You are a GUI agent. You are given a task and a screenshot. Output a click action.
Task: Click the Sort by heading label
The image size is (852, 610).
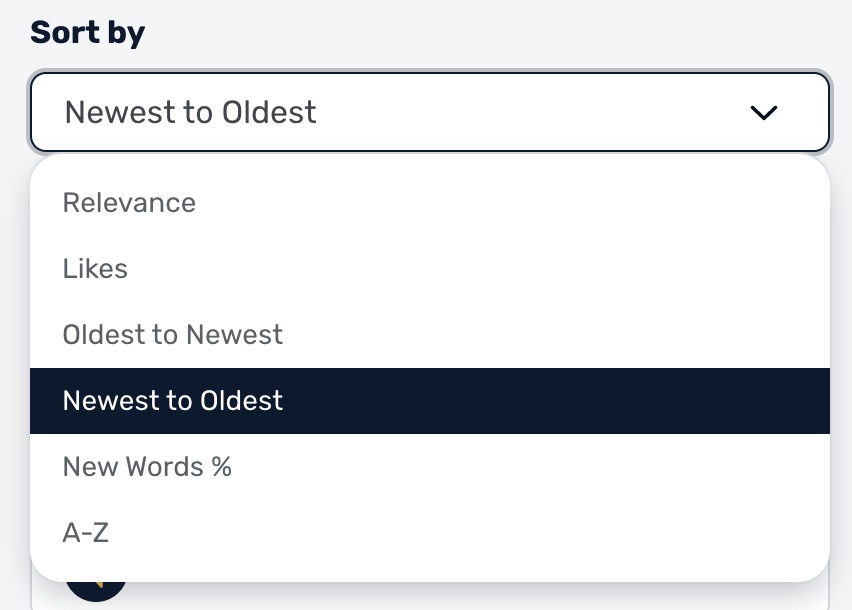(x=87, y=33)
